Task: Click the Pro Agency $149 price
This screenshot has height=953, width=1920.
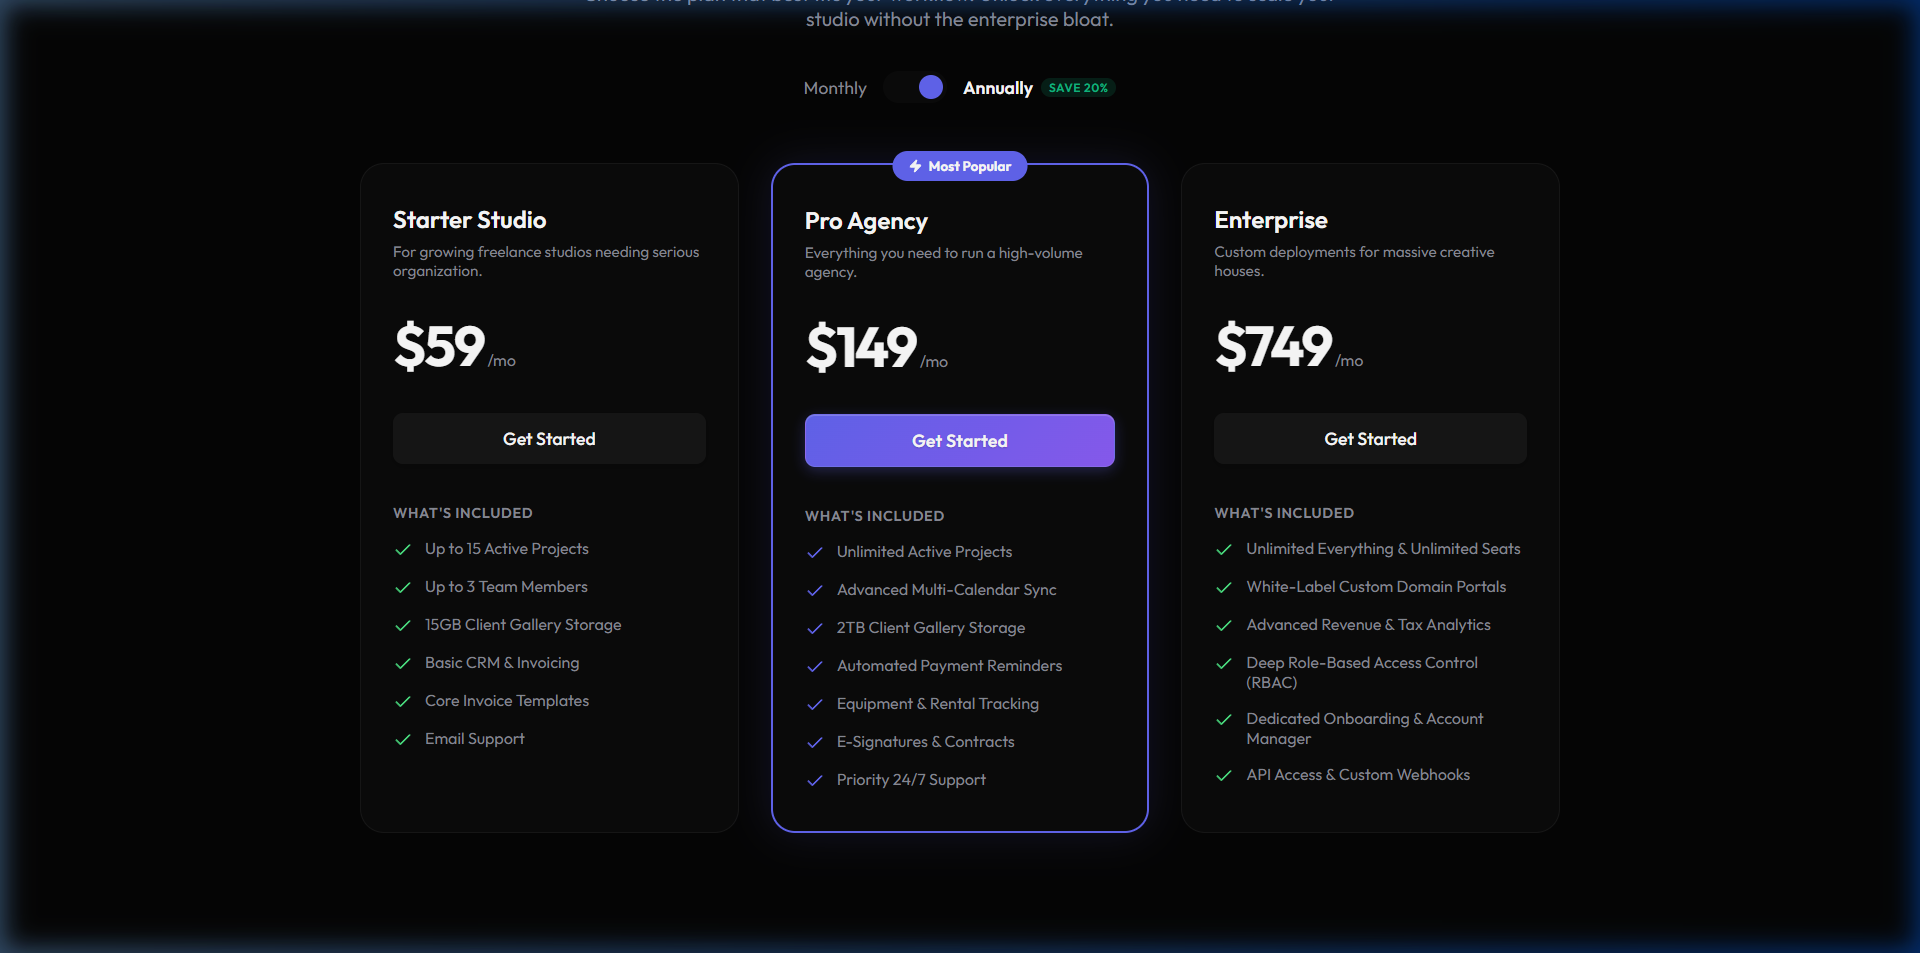Action: click(x=861, y=347)
